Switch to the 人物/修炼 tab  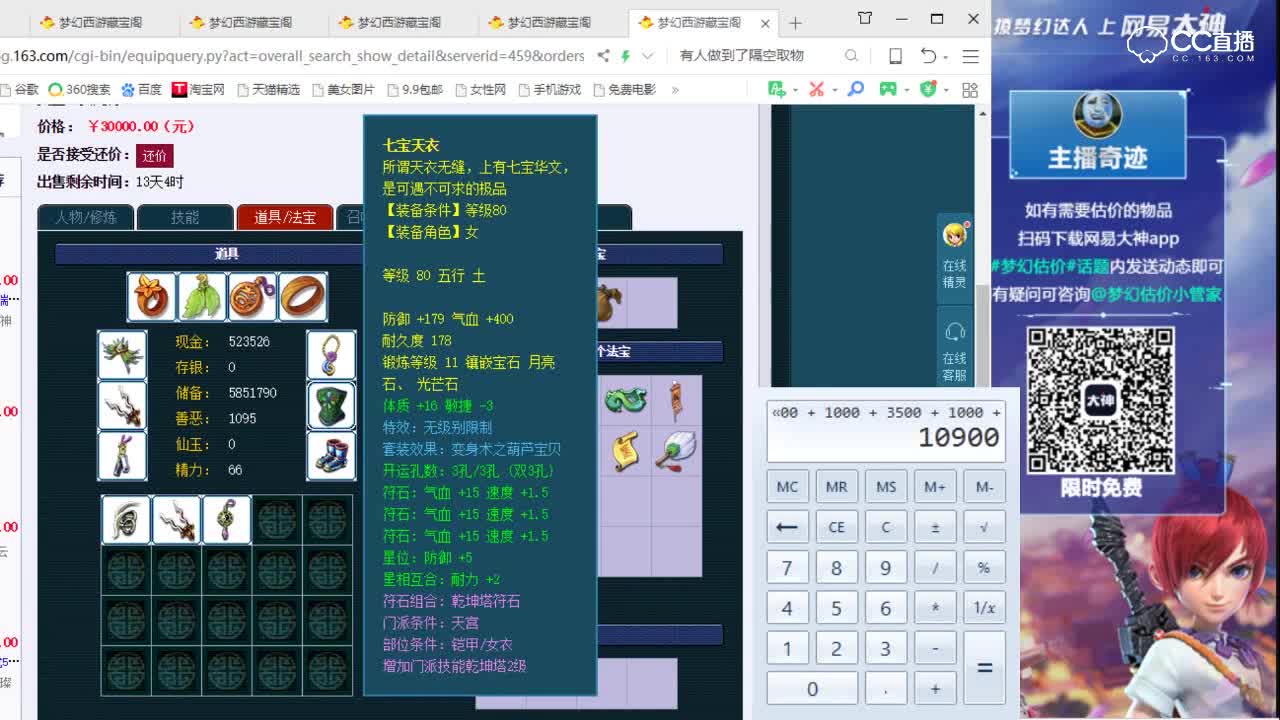coord(86,217)
